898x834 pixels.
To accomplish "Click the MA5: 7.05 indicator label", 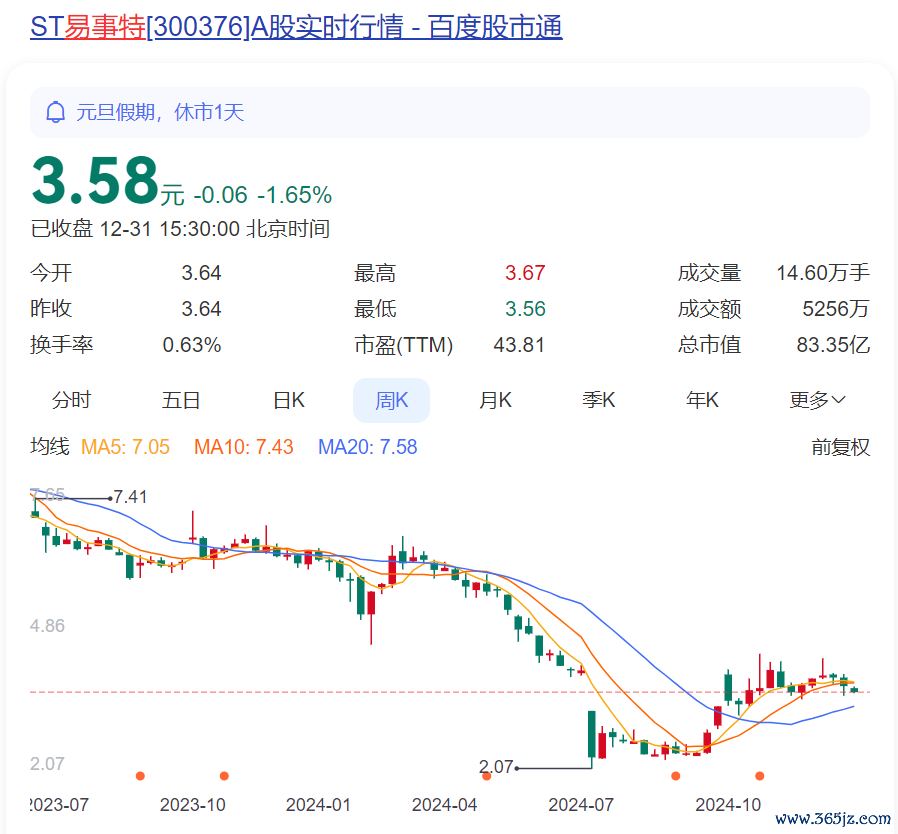I will click(x=125, y=447).
